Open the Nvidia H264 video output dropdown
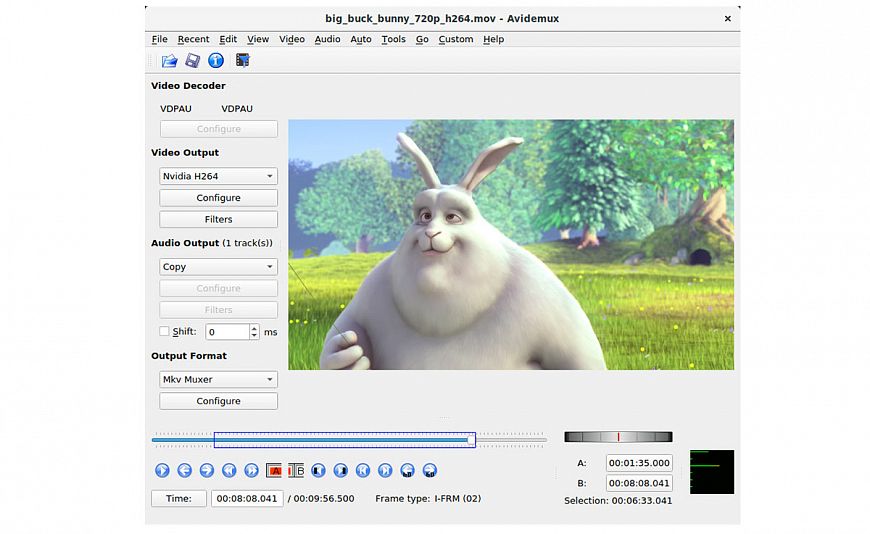The width and height of the screenshot is (870, 534). click(218, 176)
